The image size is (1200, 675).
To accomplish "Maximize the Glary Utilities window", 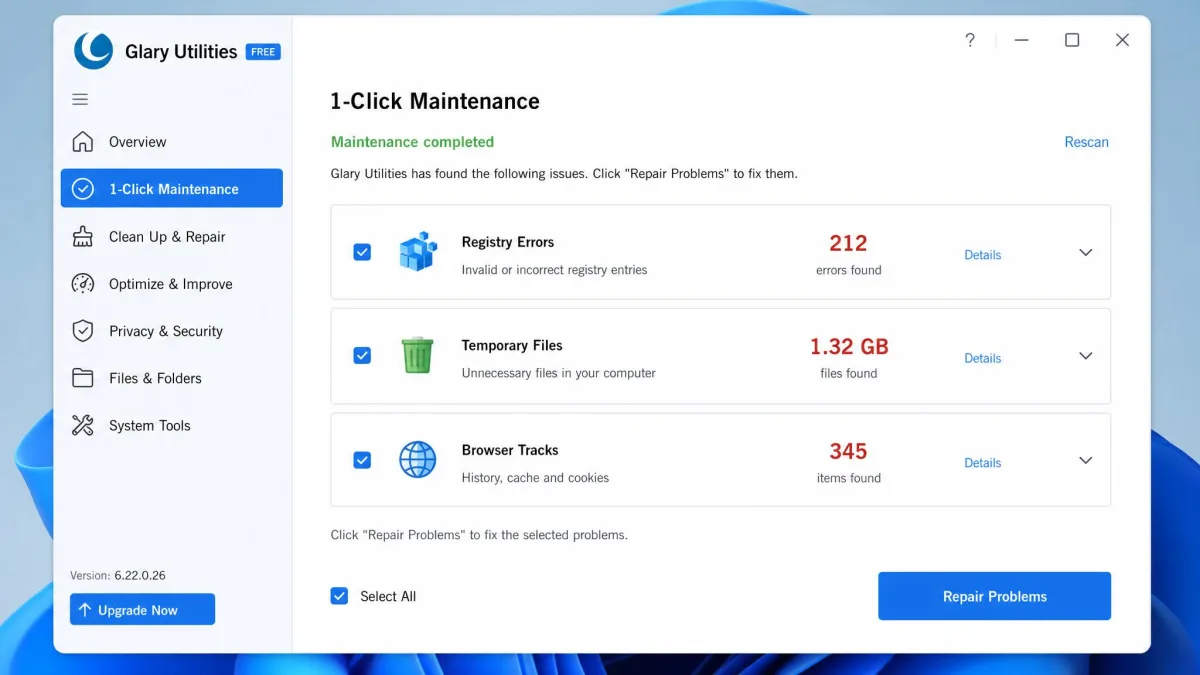I will pos(1072,40).
